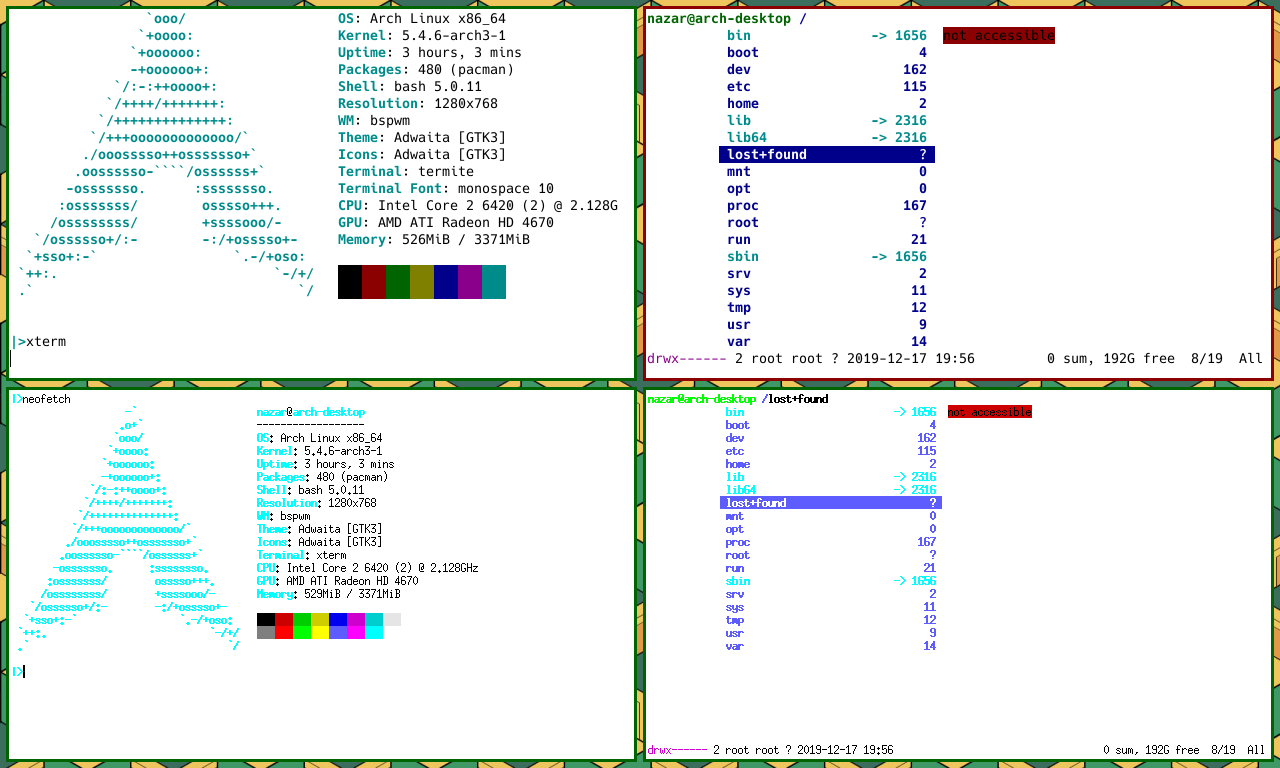Select the mnt directory in the /lost+found ranger window
The image size is (1280, 768).
tap(831, 516)
